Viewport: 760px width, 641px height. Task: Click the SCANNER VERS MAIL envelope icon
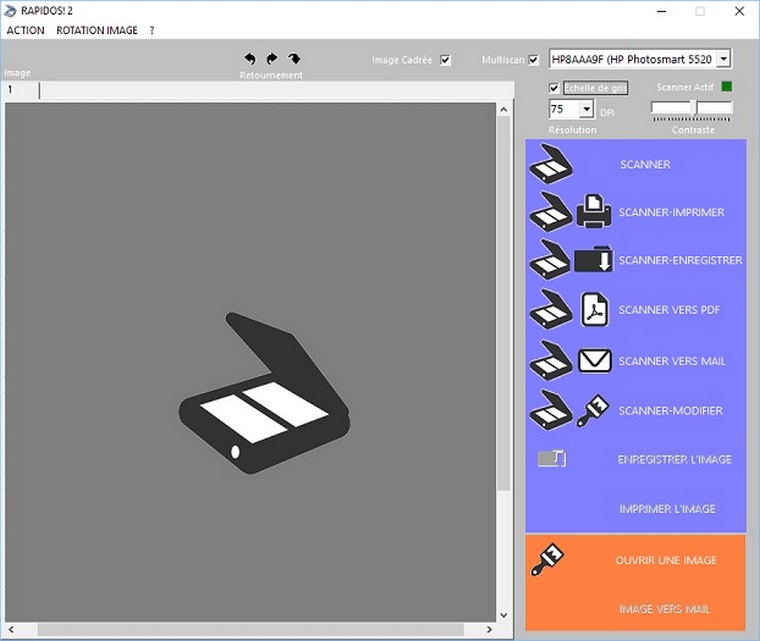tap(595, 360)
